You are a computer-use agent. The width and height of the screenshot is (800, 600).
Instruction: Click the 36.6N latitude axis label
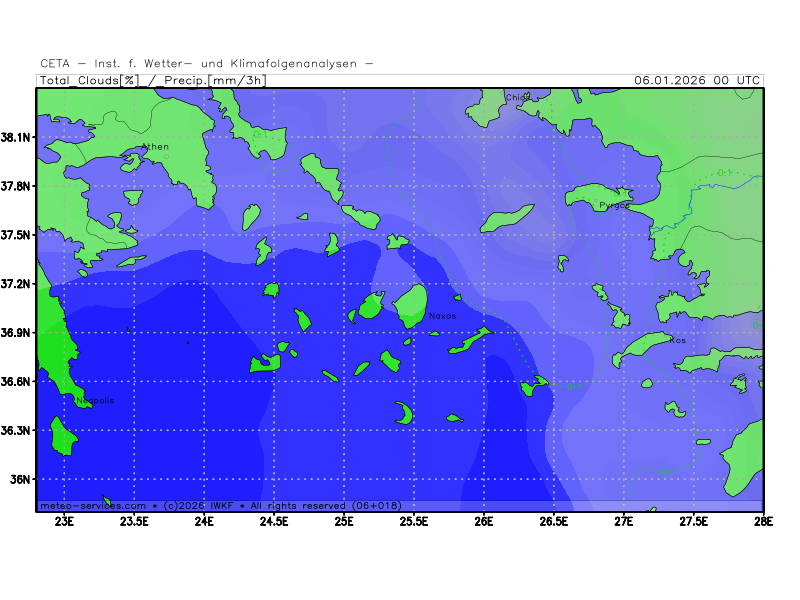tap(18, 381)
